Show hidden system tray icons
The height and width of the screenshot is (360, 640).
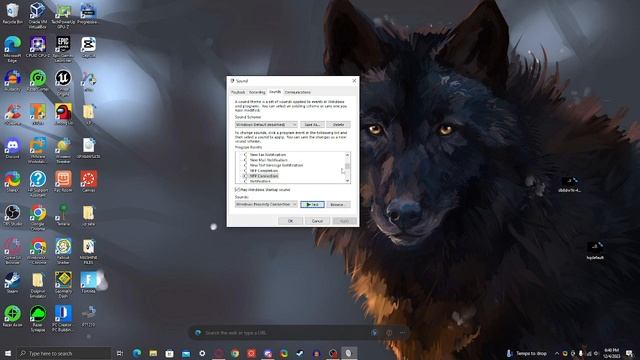pyautogui.click(x=557, y=353)
